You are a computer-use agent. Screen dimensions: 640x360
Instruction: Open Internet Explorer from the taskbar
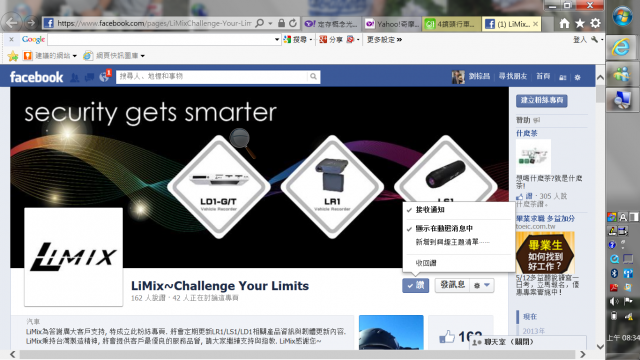[622, 47]
